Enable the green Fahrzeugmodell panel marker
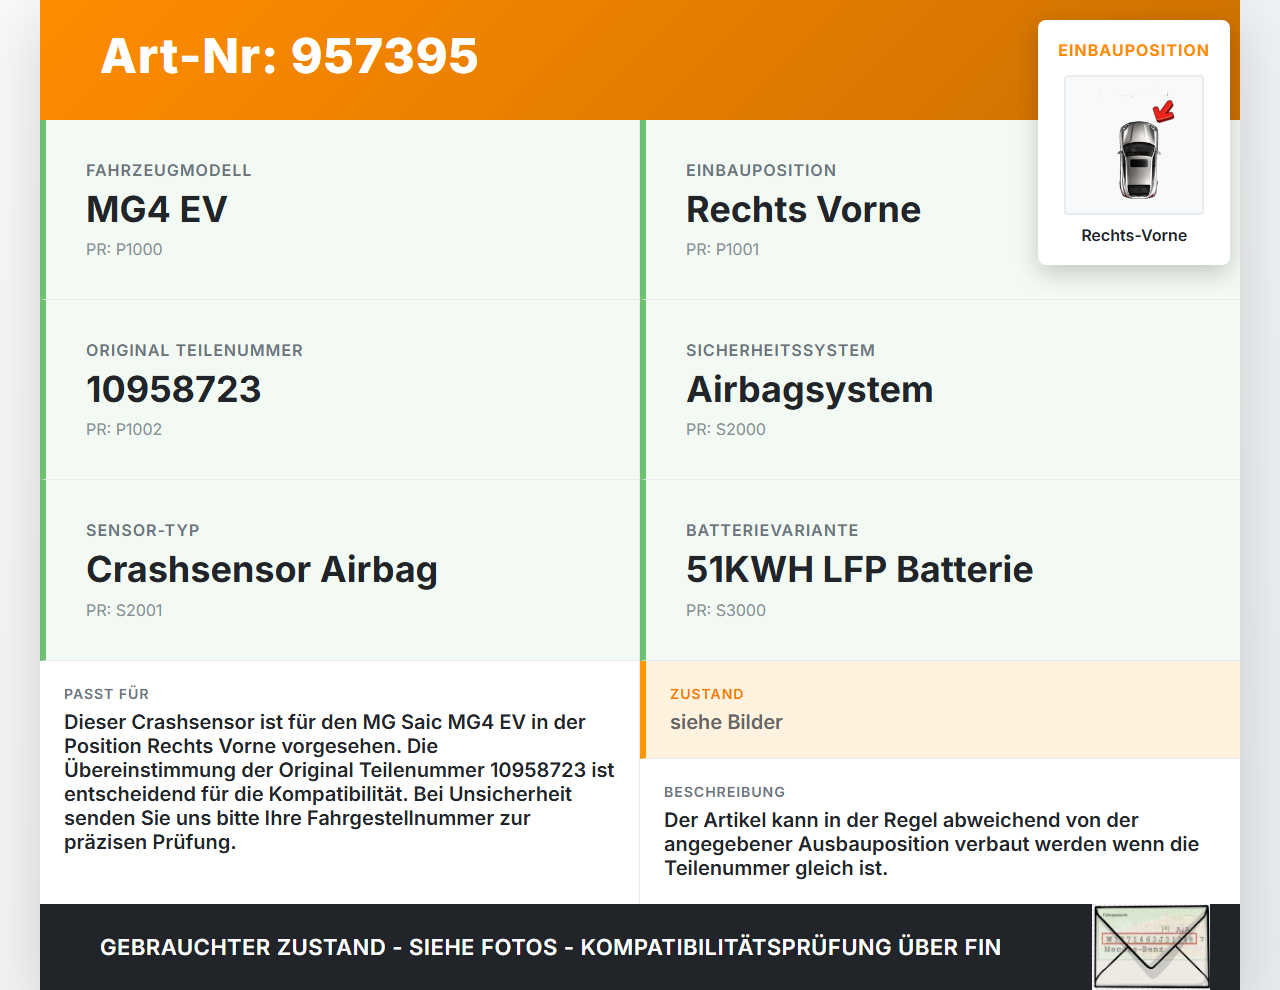Viewport: 1280px width, 990px height. click(x=41, y=210)
